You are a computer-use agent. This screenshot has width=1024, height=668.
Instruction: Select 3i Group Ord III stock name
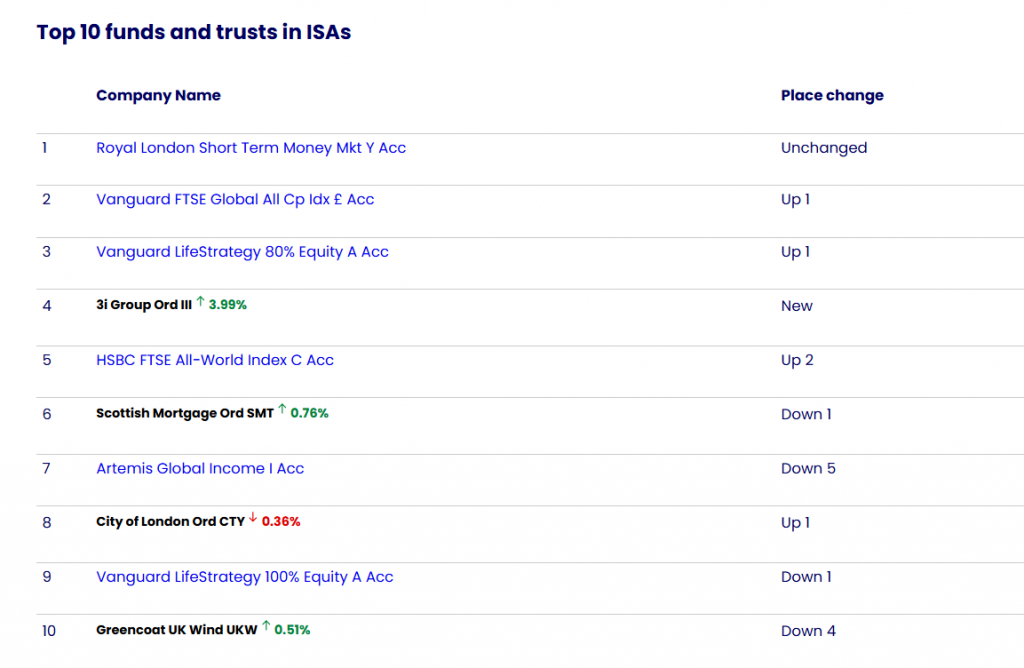[143, 306]
